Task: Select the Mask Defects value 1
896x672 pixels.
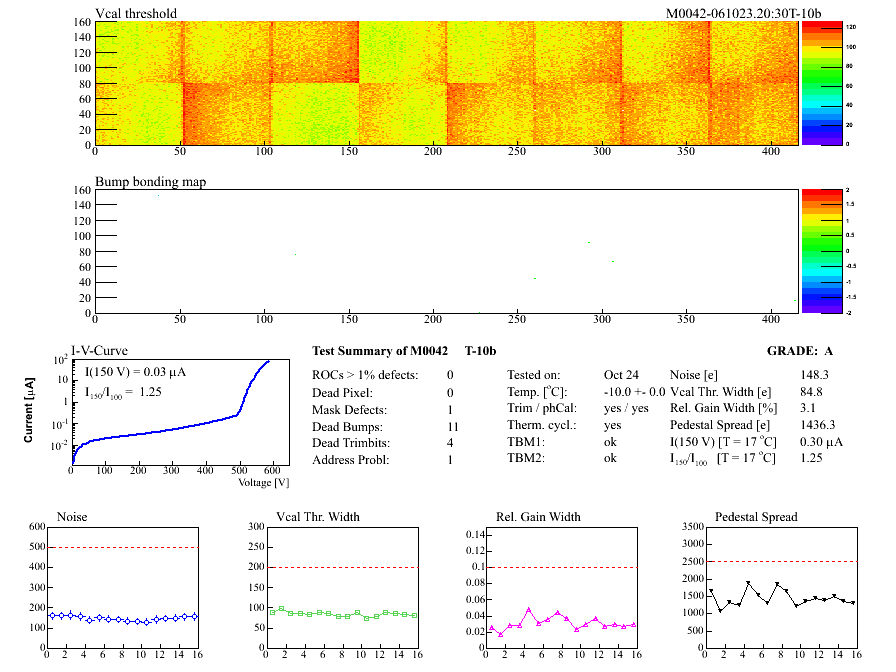Action: point(450,410)
